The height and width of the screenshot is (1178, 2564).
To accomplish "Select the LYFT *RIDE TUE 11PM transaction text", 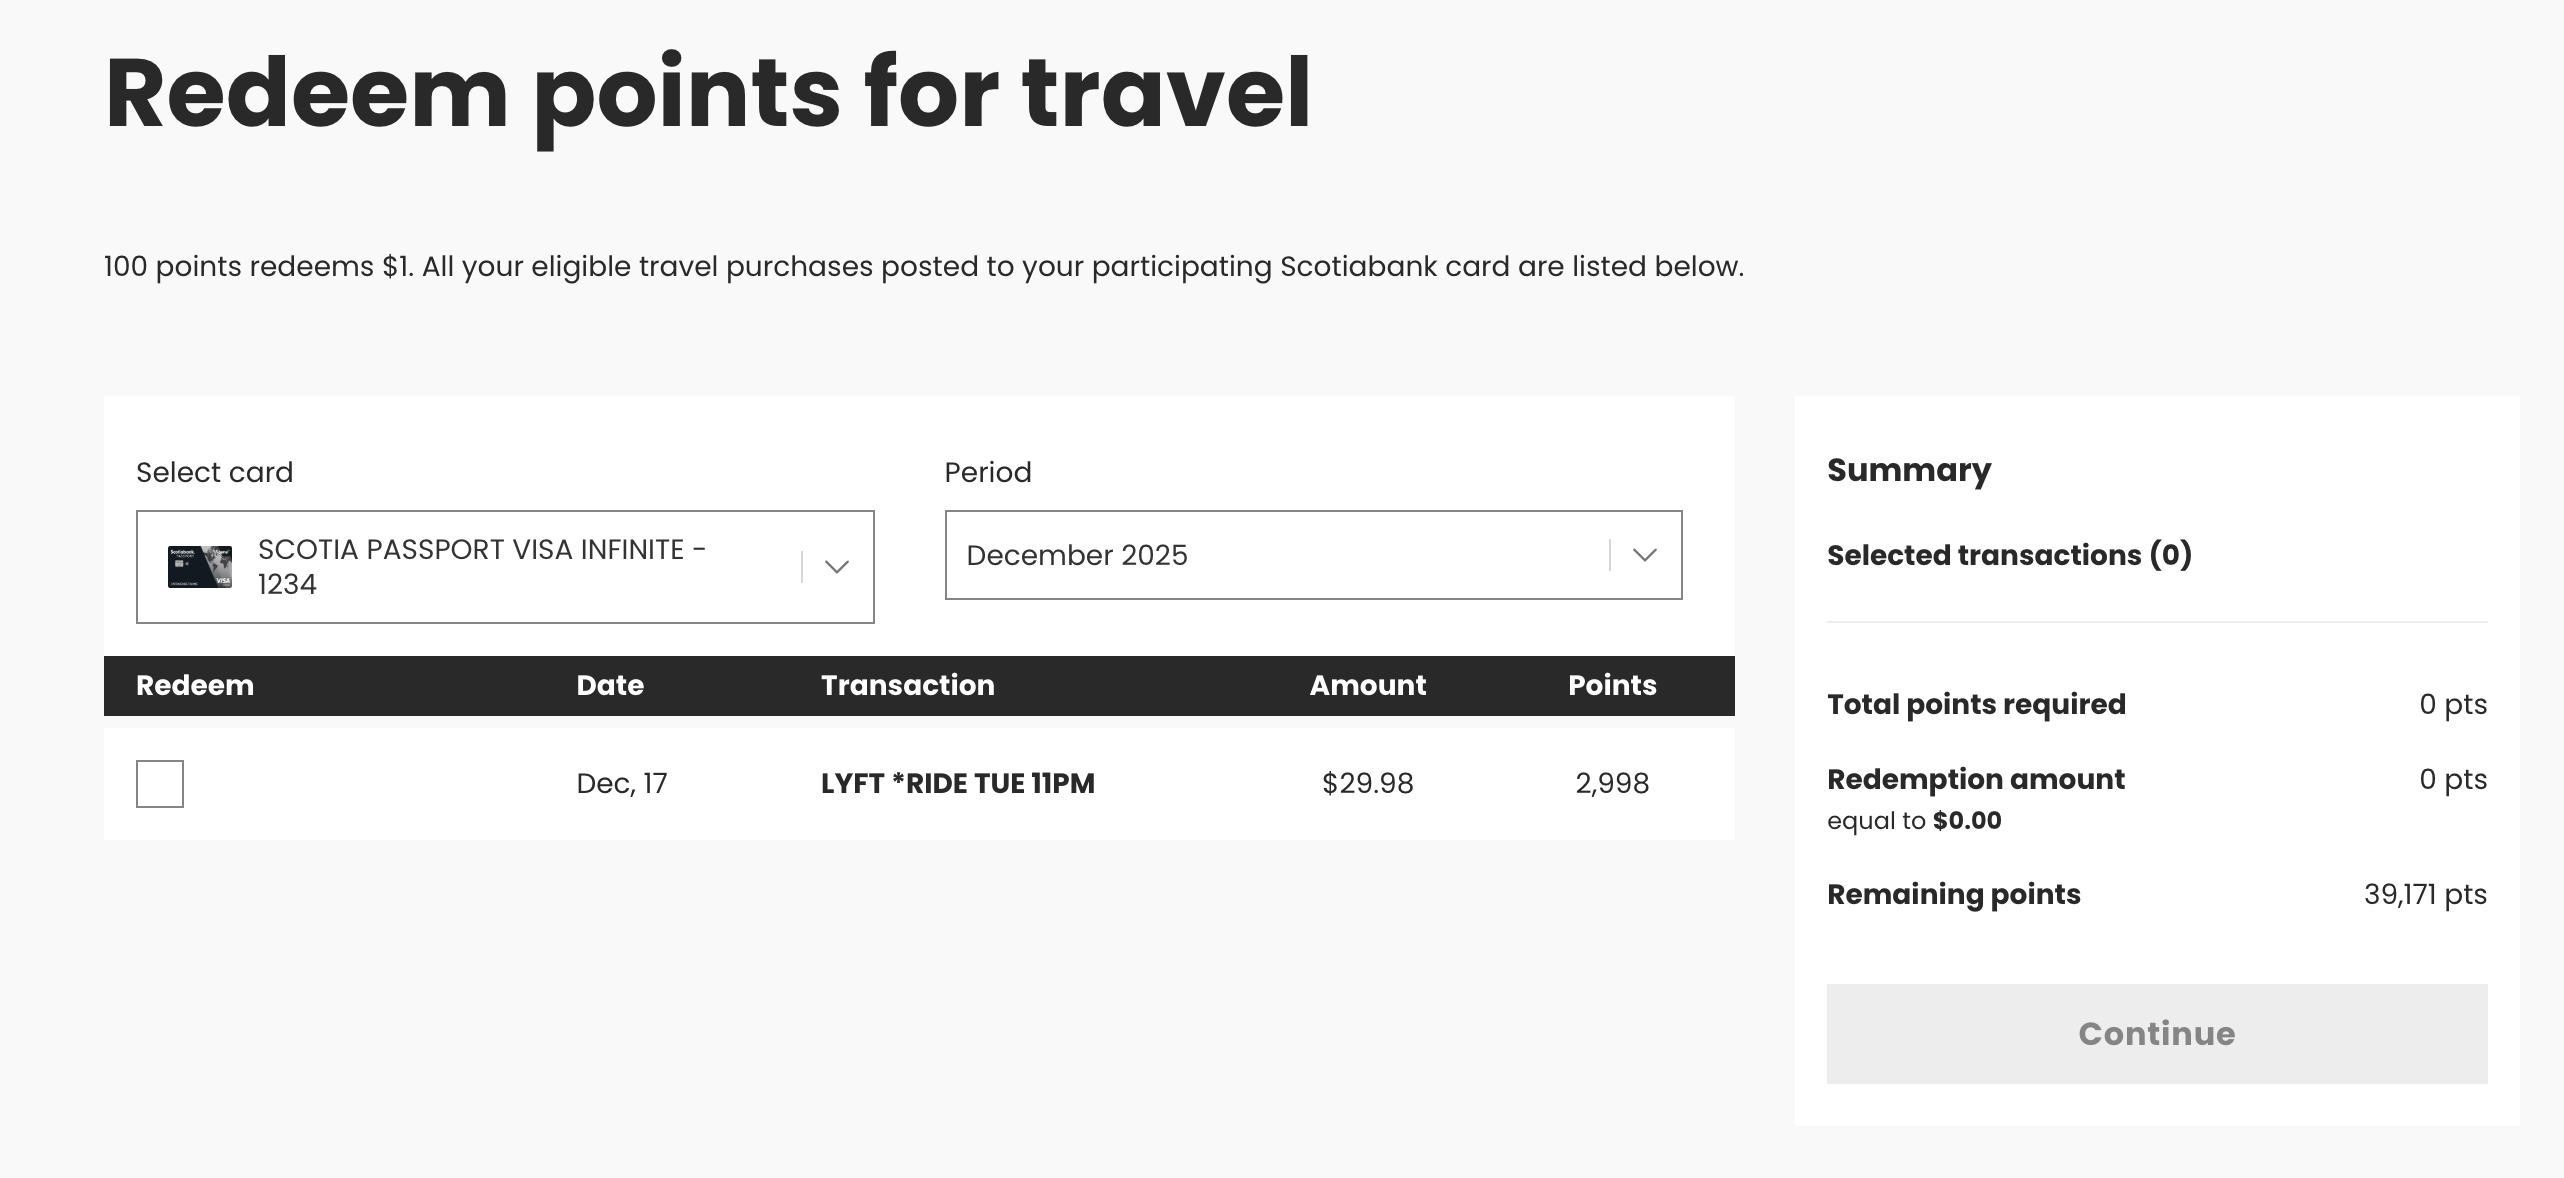I will (958, 784).
